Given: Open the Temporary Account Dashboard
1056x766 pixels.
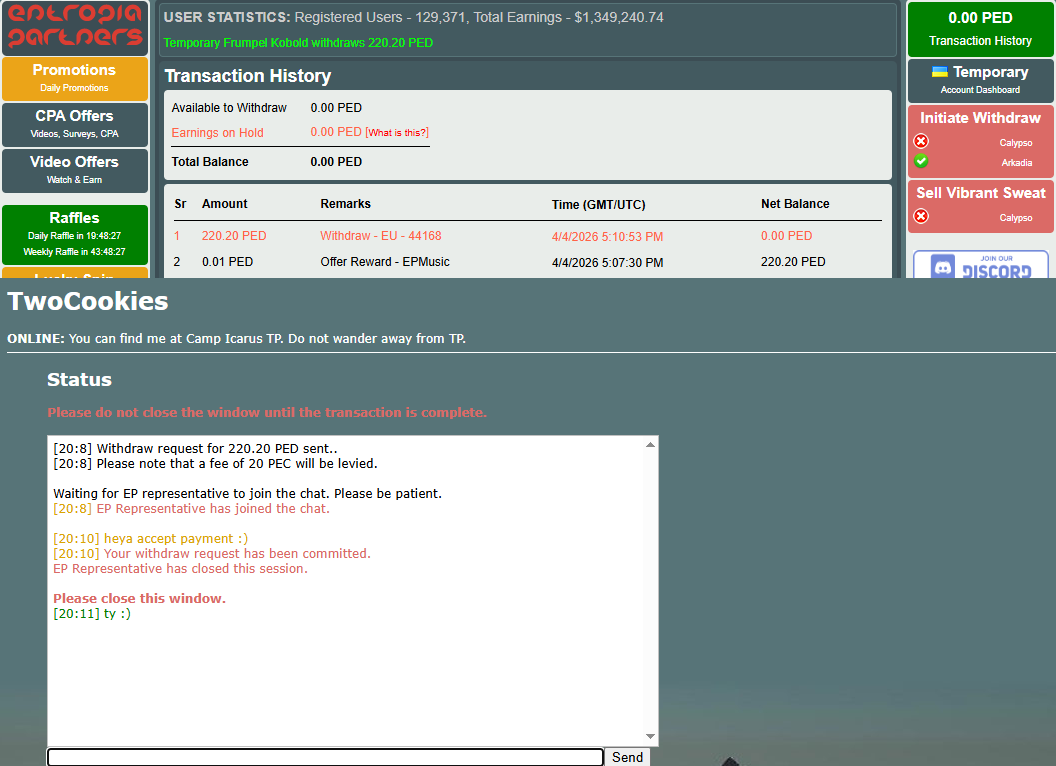Looking at the screenshot, I should pos(980,80).
